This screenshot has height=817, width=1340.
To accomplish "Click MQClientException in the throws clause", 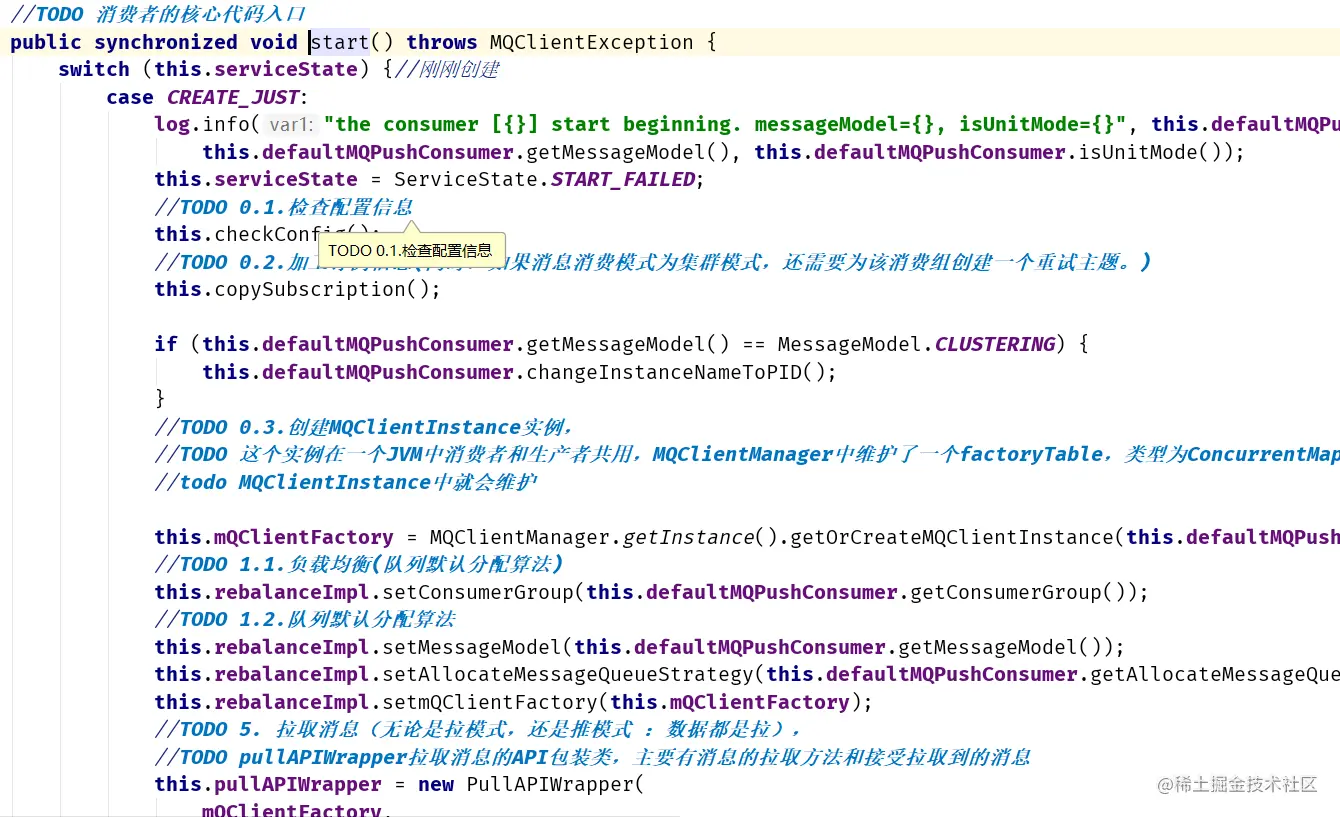I will tap(591, 42).
